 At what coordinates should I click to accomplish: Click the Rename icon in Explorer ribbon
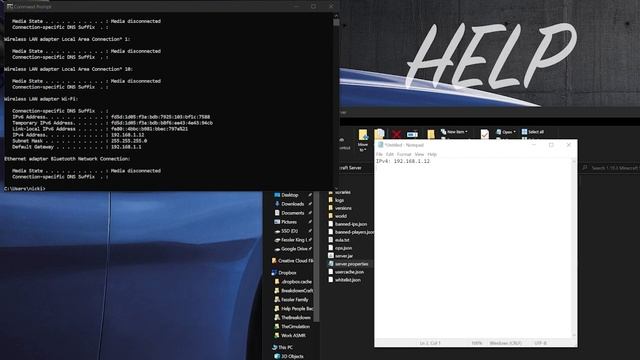(412, 134)
